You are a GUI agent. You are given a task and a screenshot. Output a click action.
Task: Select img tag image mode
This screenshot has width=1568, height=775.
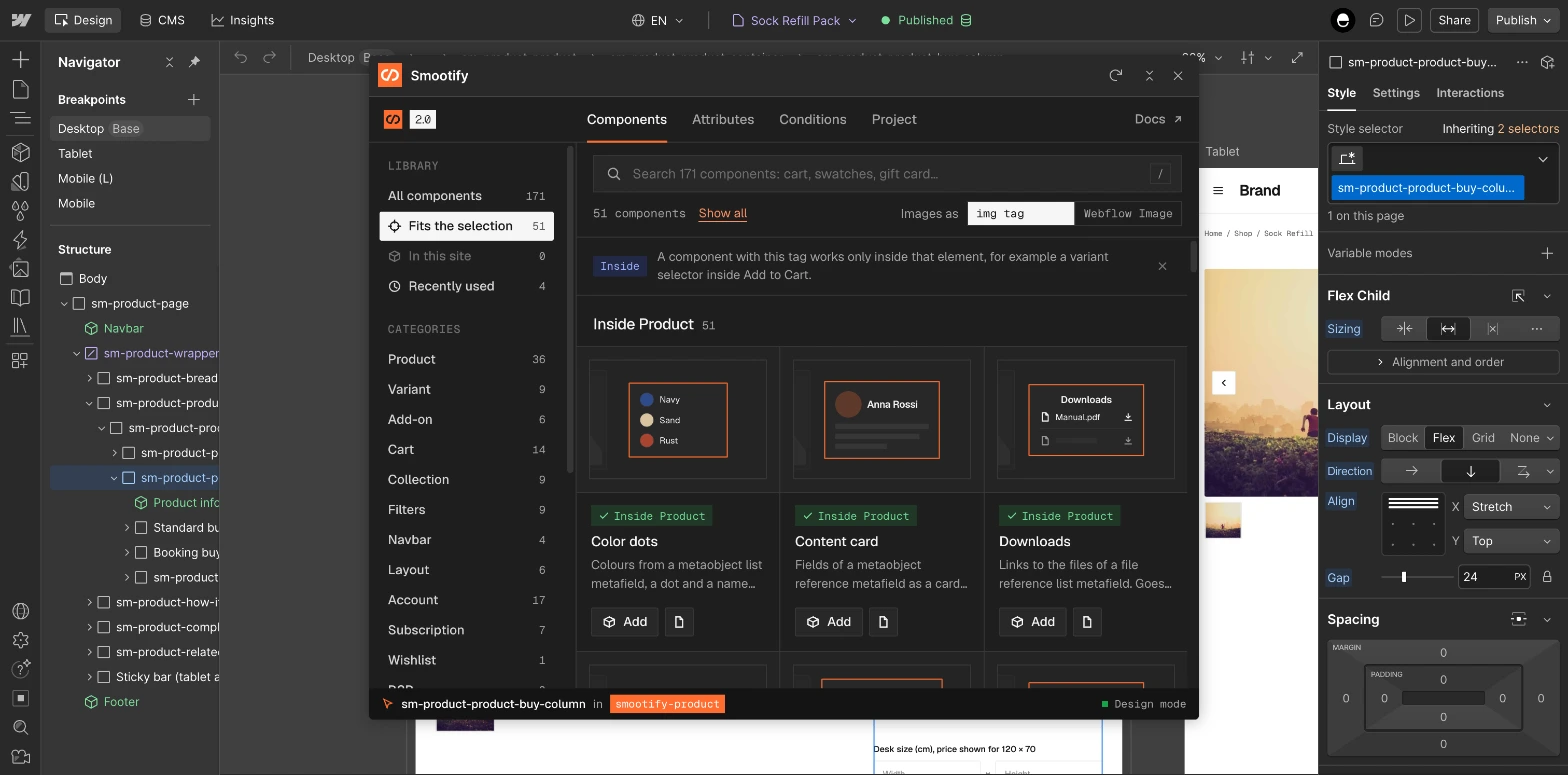click(x=1021, y=213)
